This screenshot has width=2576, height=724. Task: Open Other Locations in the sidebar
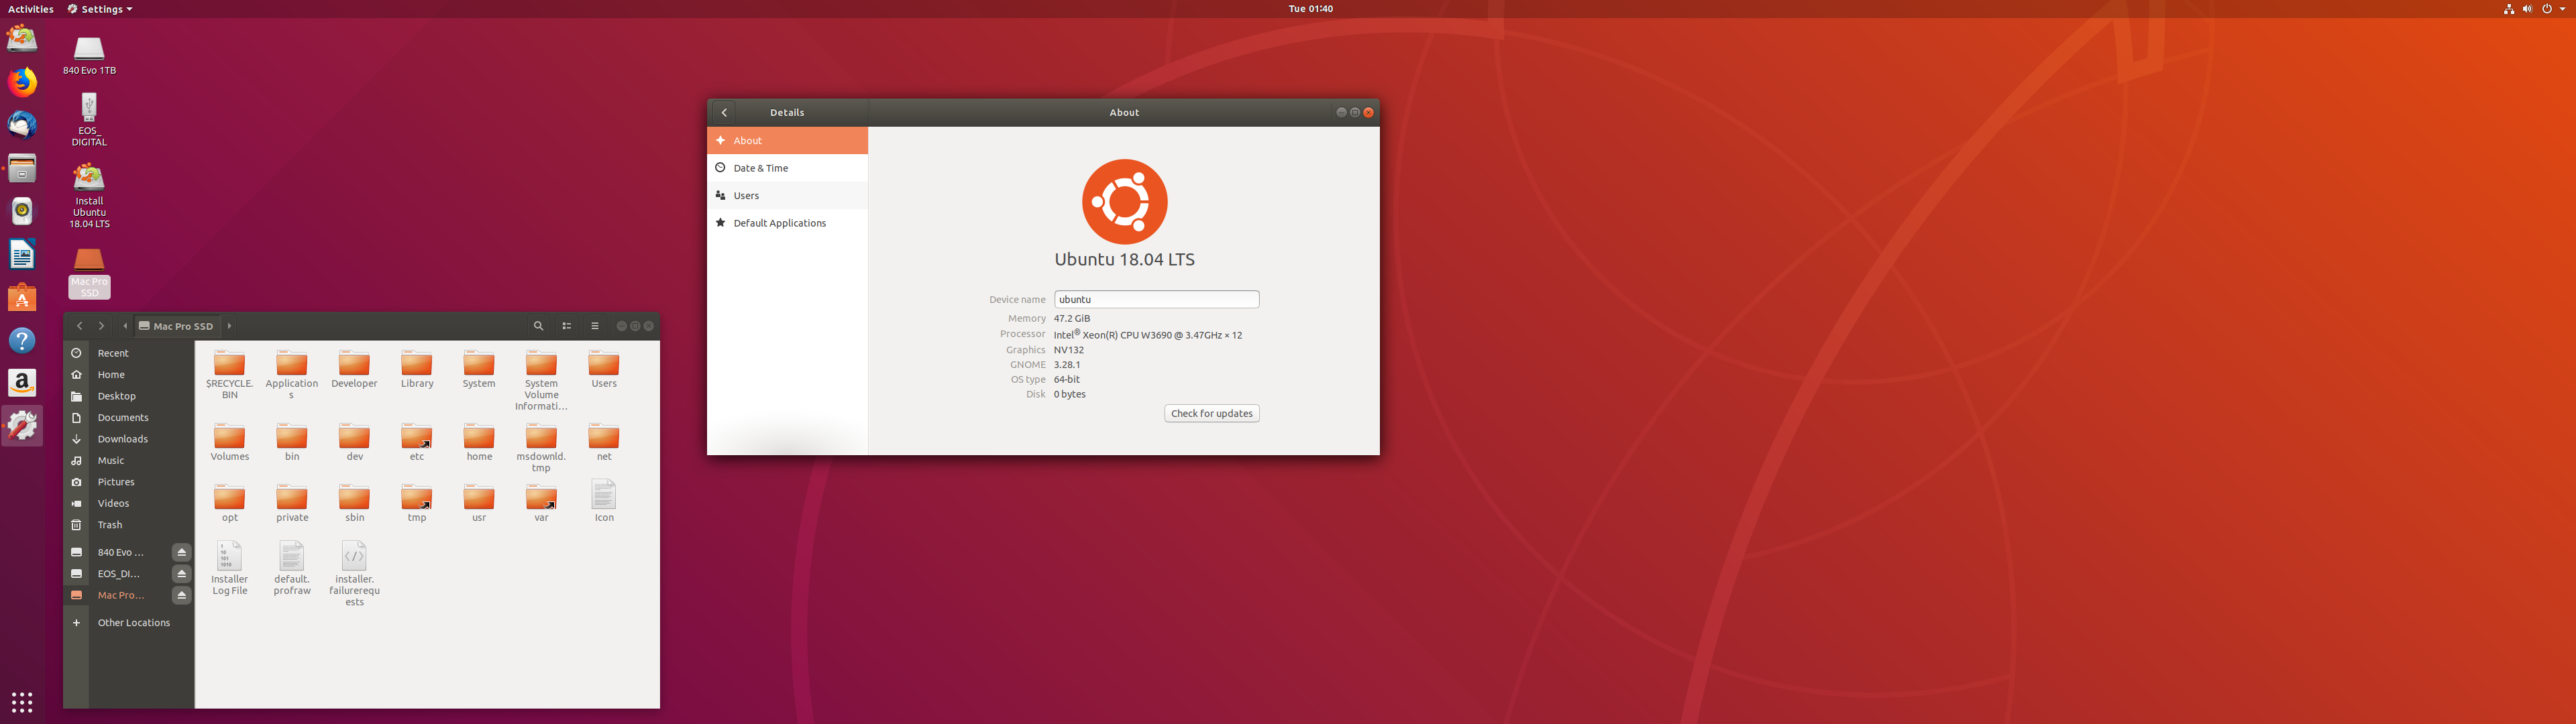pyautogui.click(x=130, y=623)
